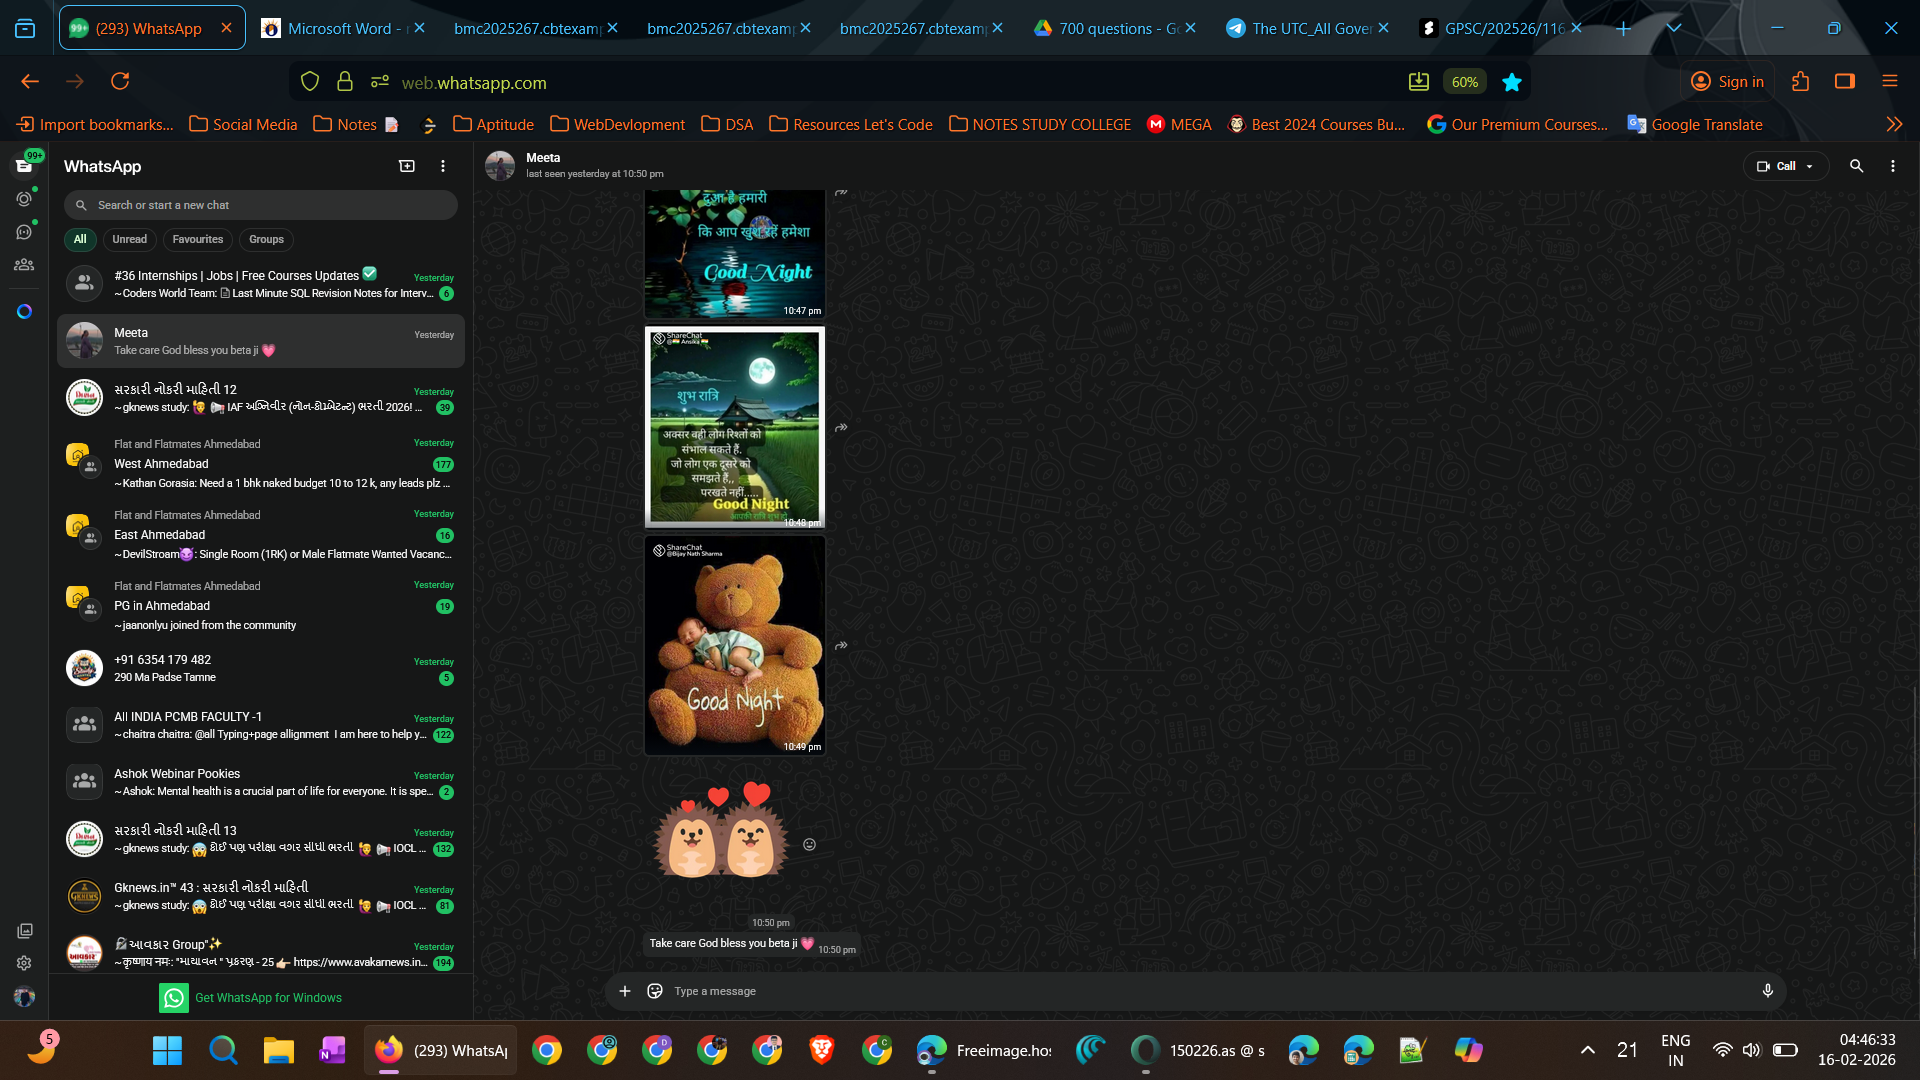Select the Unread chat filter
Screen dimensions: 1920x1080
129,239
